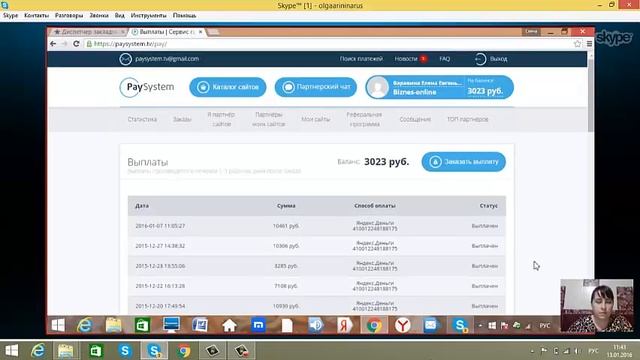Click the mail envelope icon in shared taskbar
The height and width of the screenshot is (360, 640).
click(431, 325)
